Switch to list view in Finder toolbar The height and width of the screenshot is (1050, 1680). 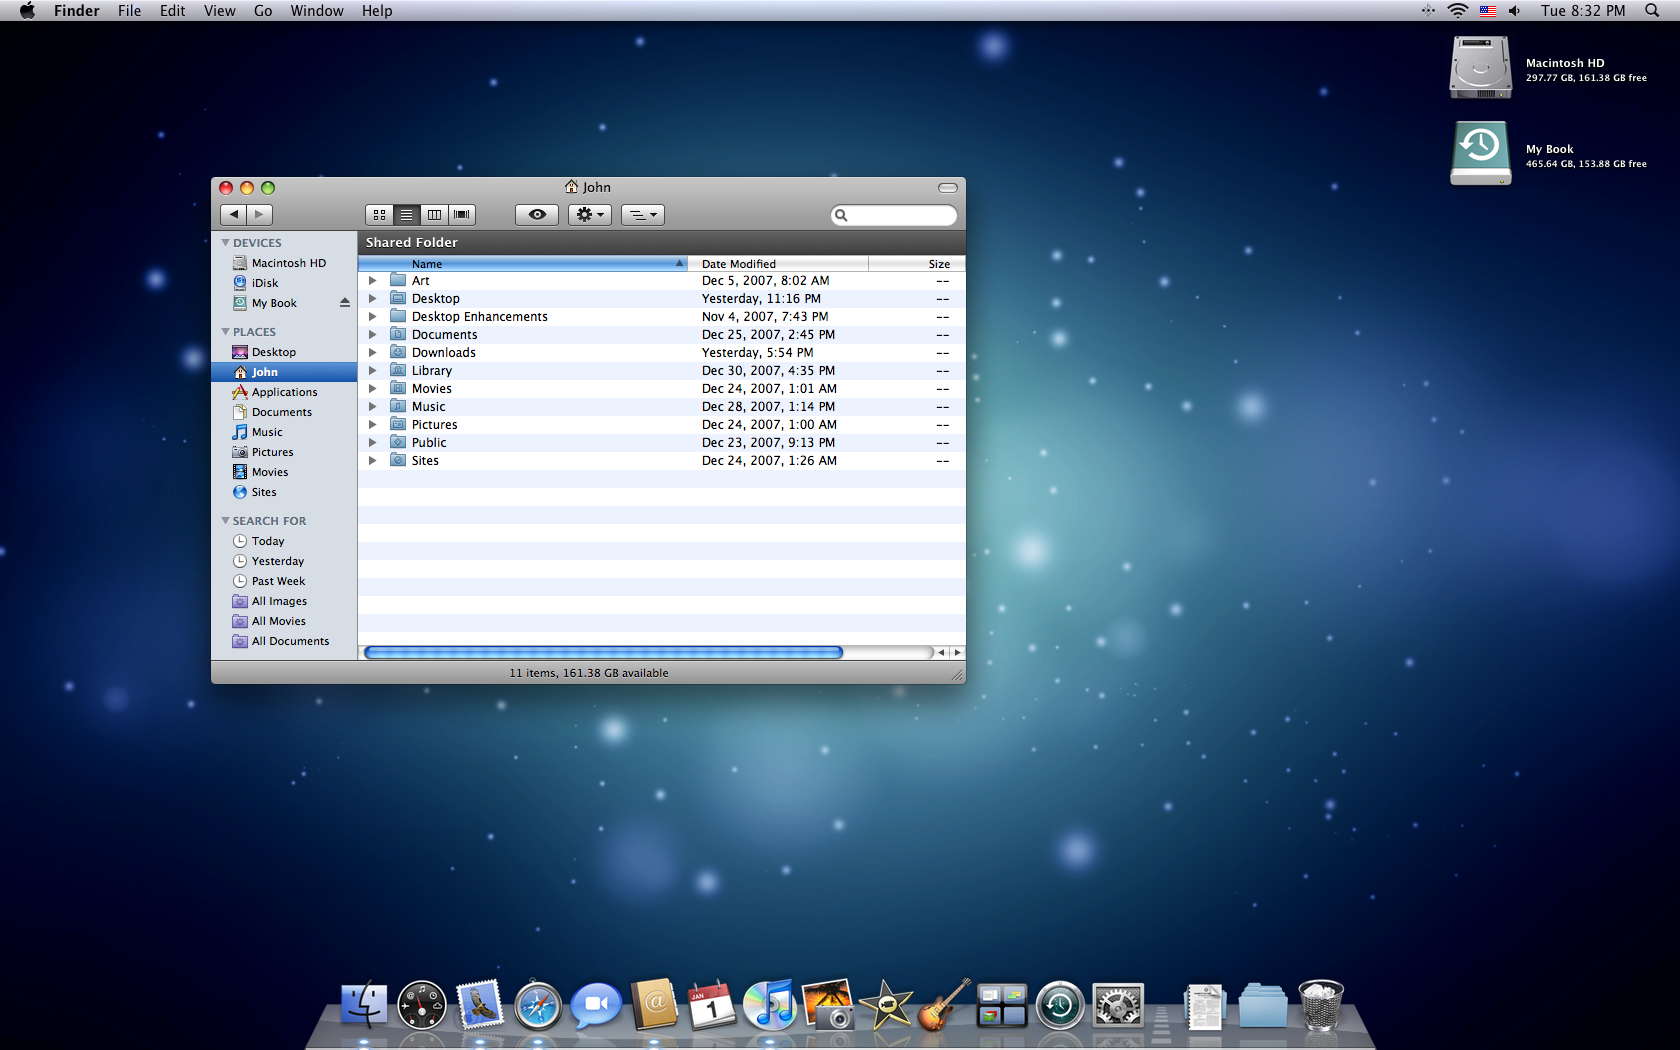(x=406, y=215)
